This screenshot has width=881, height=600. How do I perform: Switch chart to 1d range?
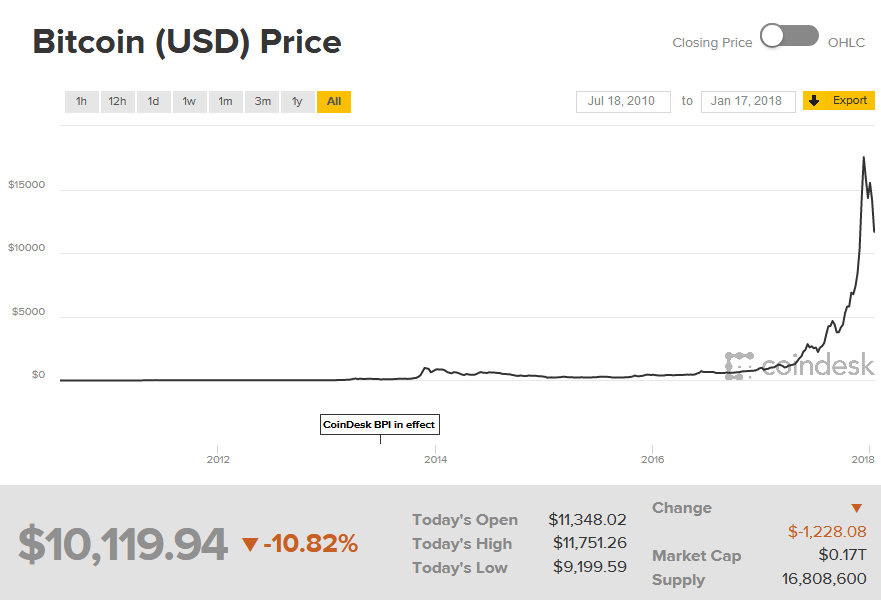point(153,101)
